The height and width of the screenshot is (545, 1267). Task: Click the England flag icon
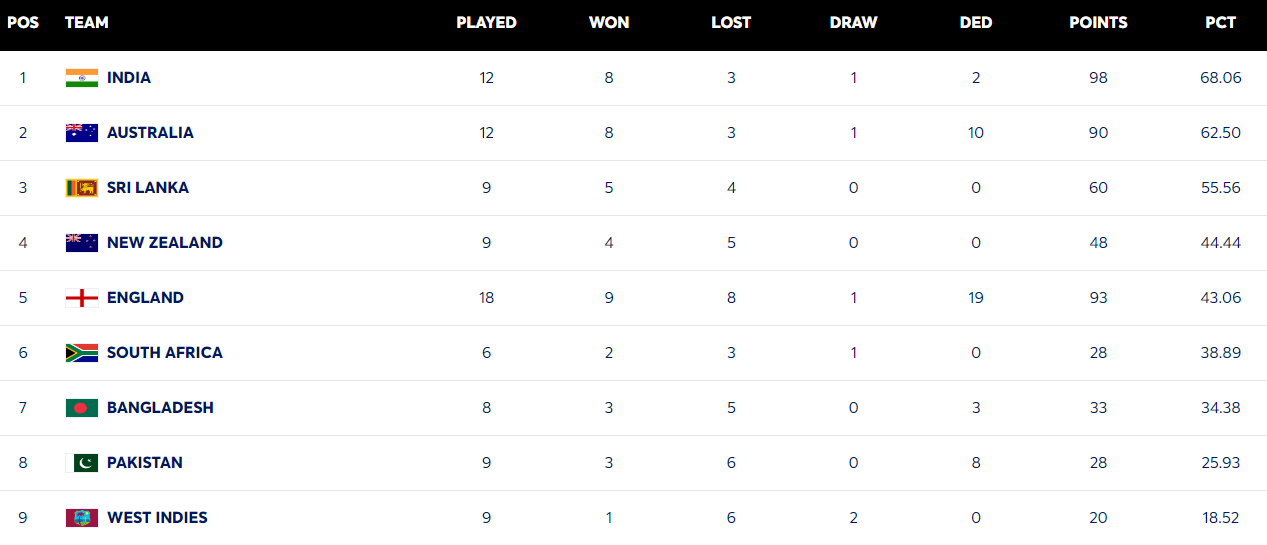(x=82, y=298)
